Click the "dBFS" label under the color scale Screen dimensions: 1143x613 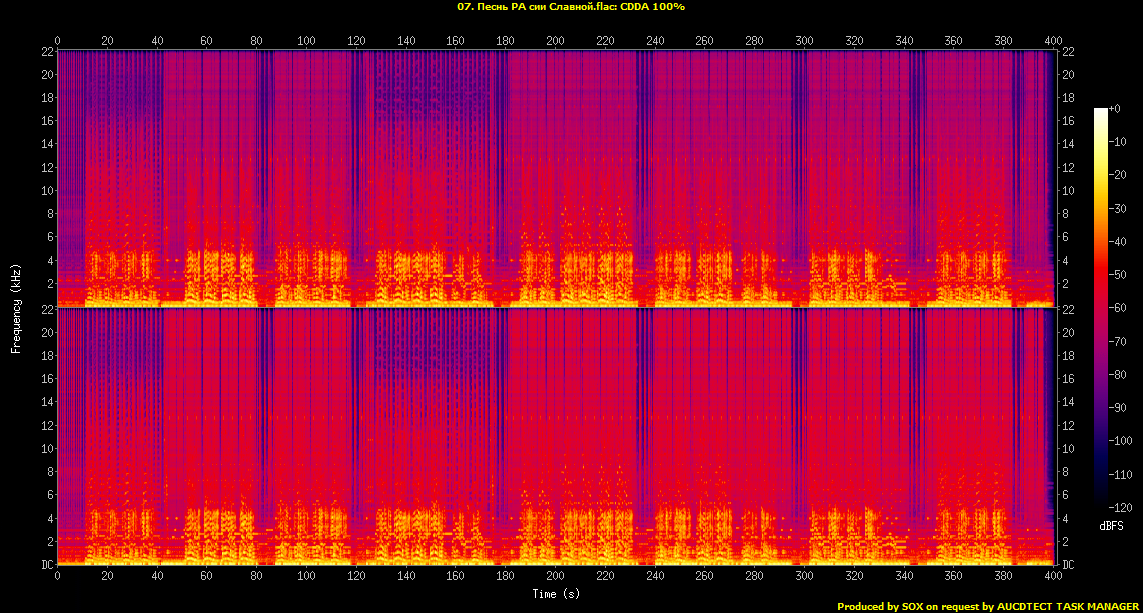pos(1111,526)
